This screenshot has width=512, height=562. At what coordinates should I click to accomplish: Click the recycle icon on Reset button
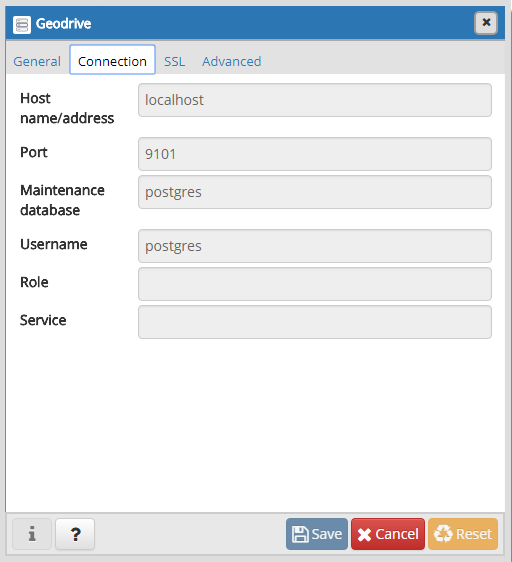(x=443, y=534)
